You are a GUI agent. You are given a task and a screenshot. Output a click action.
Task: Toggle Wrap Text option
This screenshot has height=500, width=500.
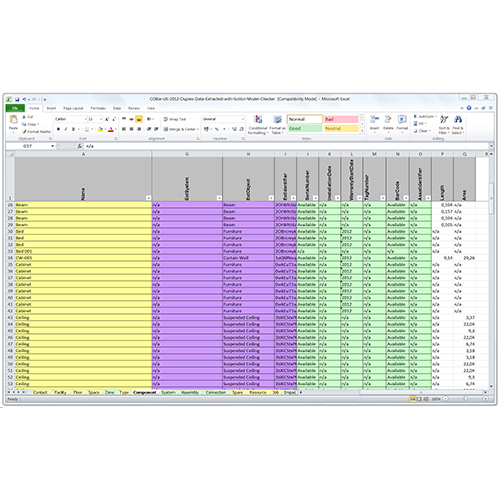coord(175,119)
